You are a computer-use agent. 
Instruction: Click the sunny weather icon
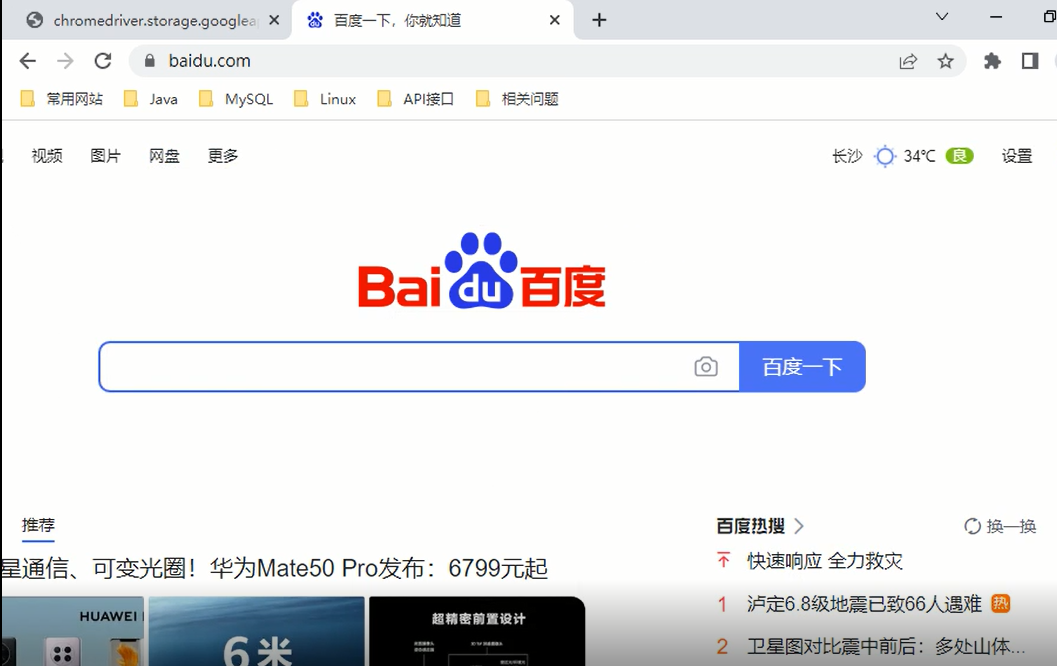click(884, 156)
